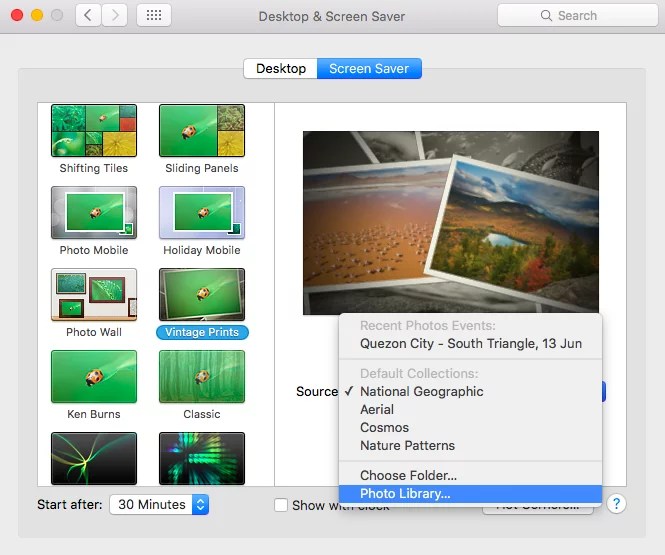Minimize the window with the yellow button
This screenshot has width=665, height=555.
click(37, 15)
